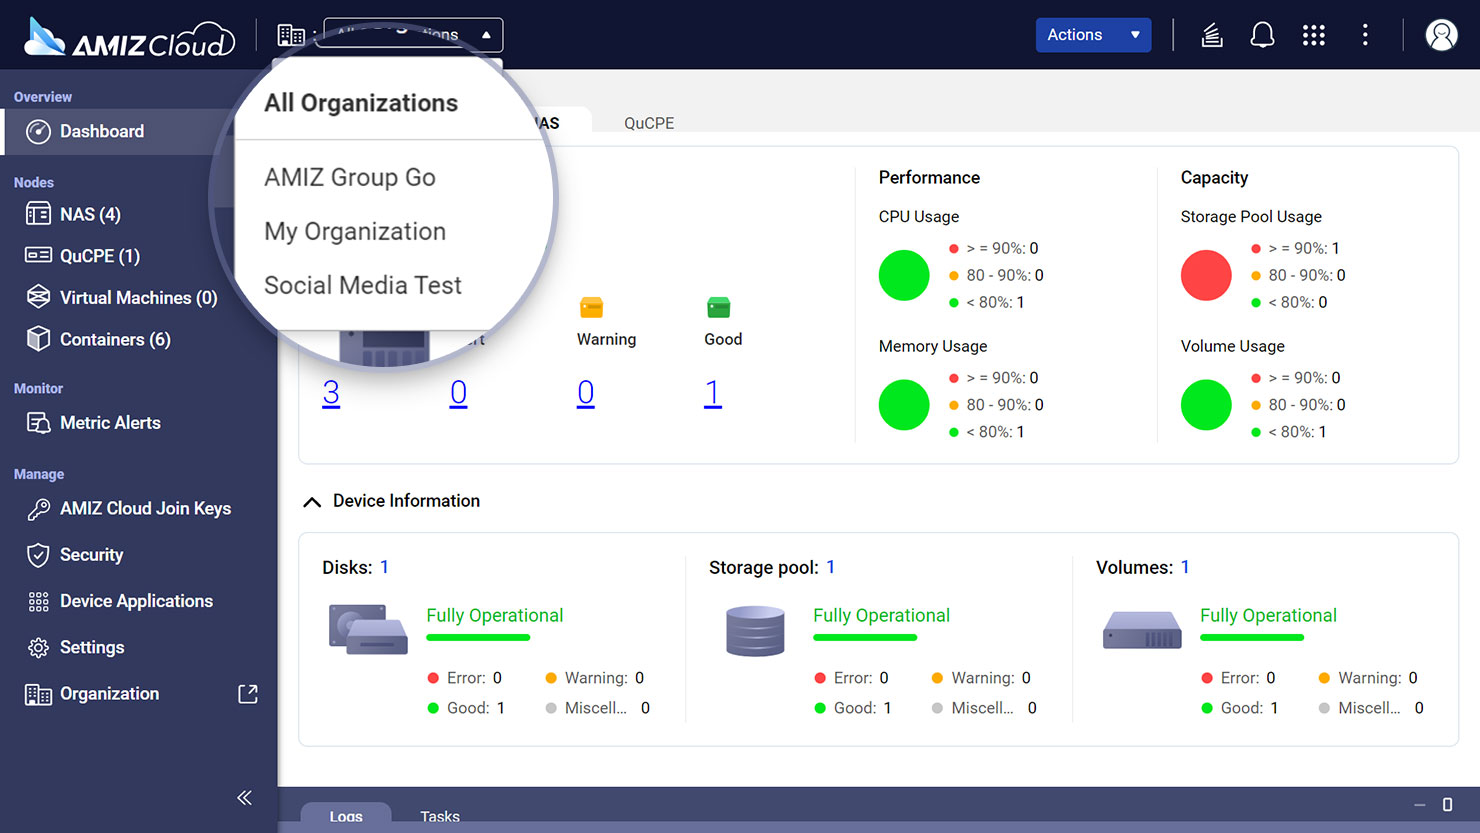Click the red Storage Pool Usage indicator
Screen dimensions: 1480x833
pyautogui.click(x=1206, y=275)
